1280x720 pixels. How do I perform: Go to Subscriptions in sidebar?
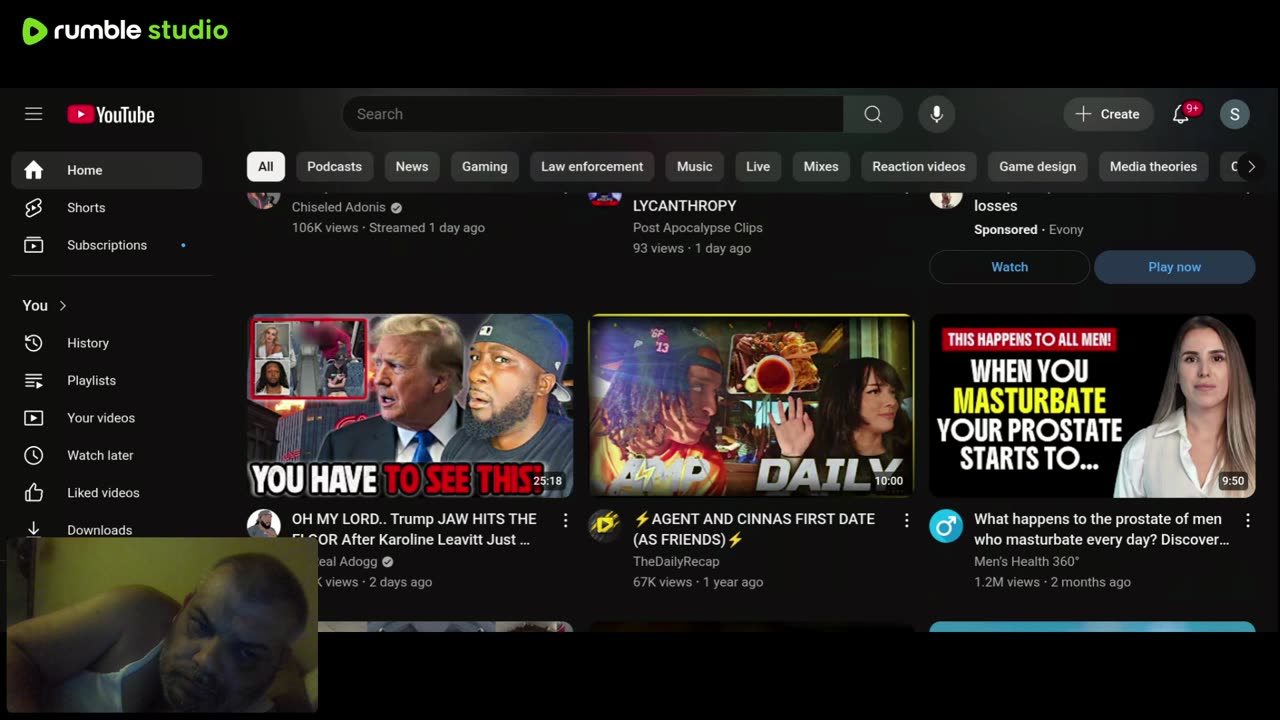click(x=107, y=245)
